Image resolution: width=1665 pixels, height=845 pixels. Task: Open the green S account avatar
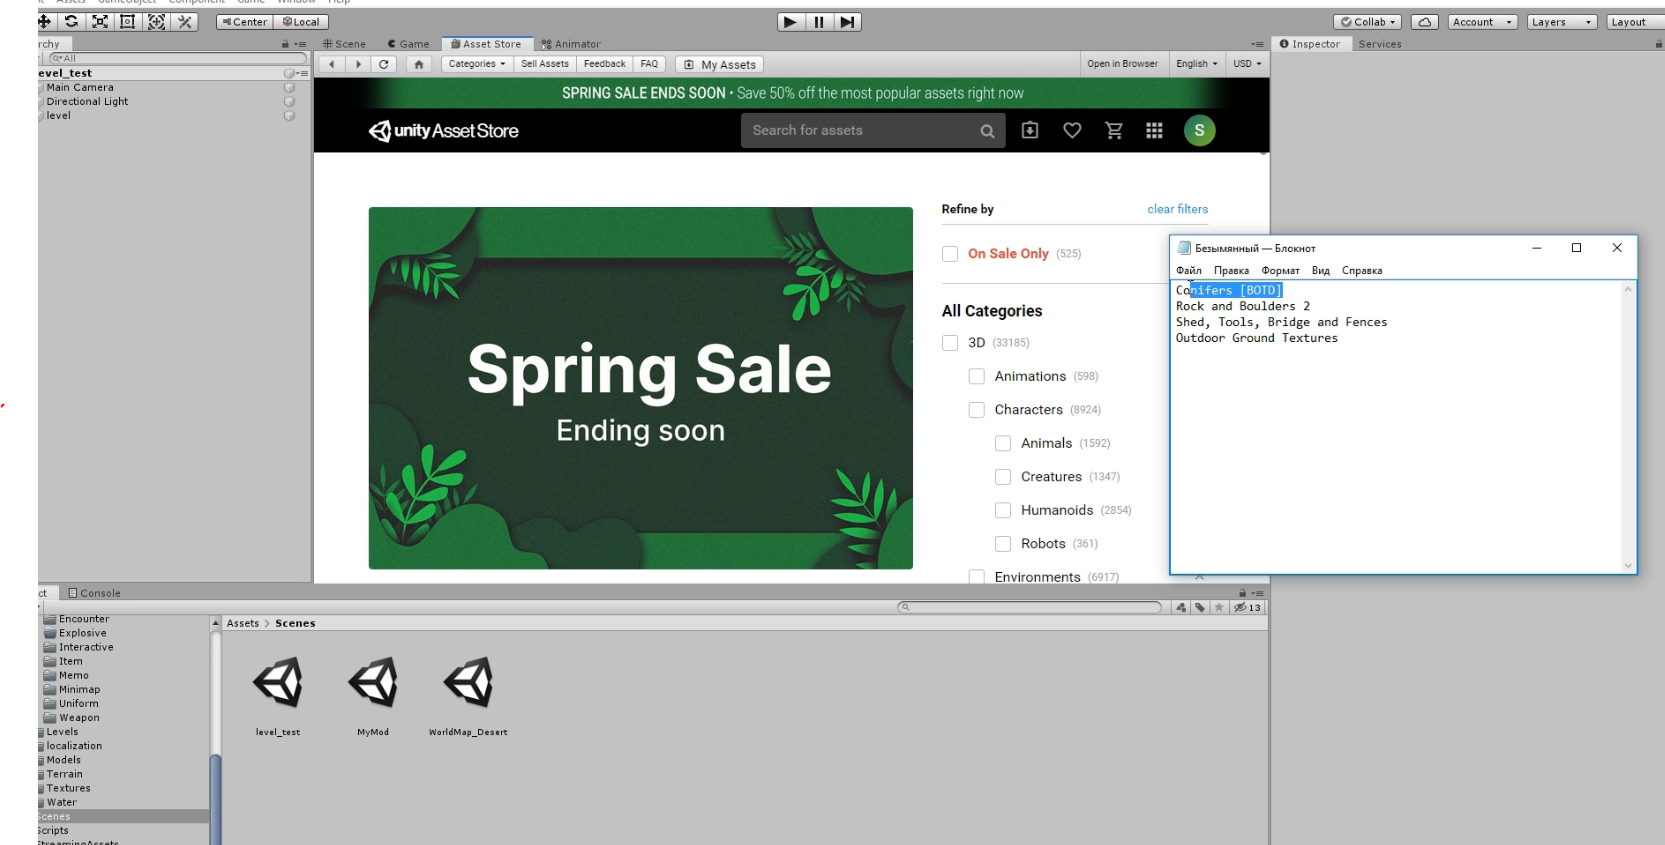pos(1200,130)
